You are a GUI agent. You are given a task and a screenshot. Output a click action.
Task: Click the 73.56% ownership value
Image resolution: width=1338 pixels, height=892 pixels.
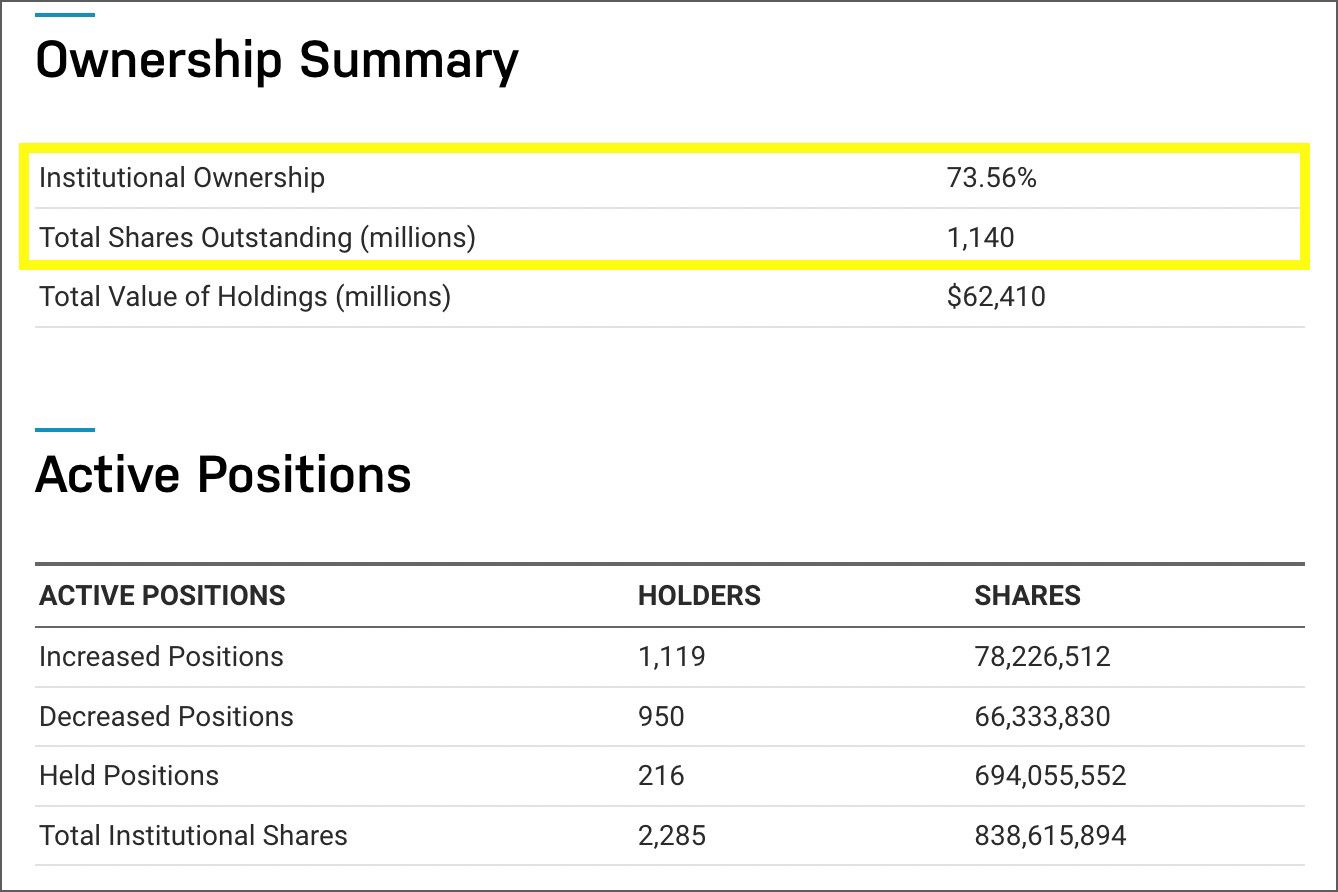(991, 178)
